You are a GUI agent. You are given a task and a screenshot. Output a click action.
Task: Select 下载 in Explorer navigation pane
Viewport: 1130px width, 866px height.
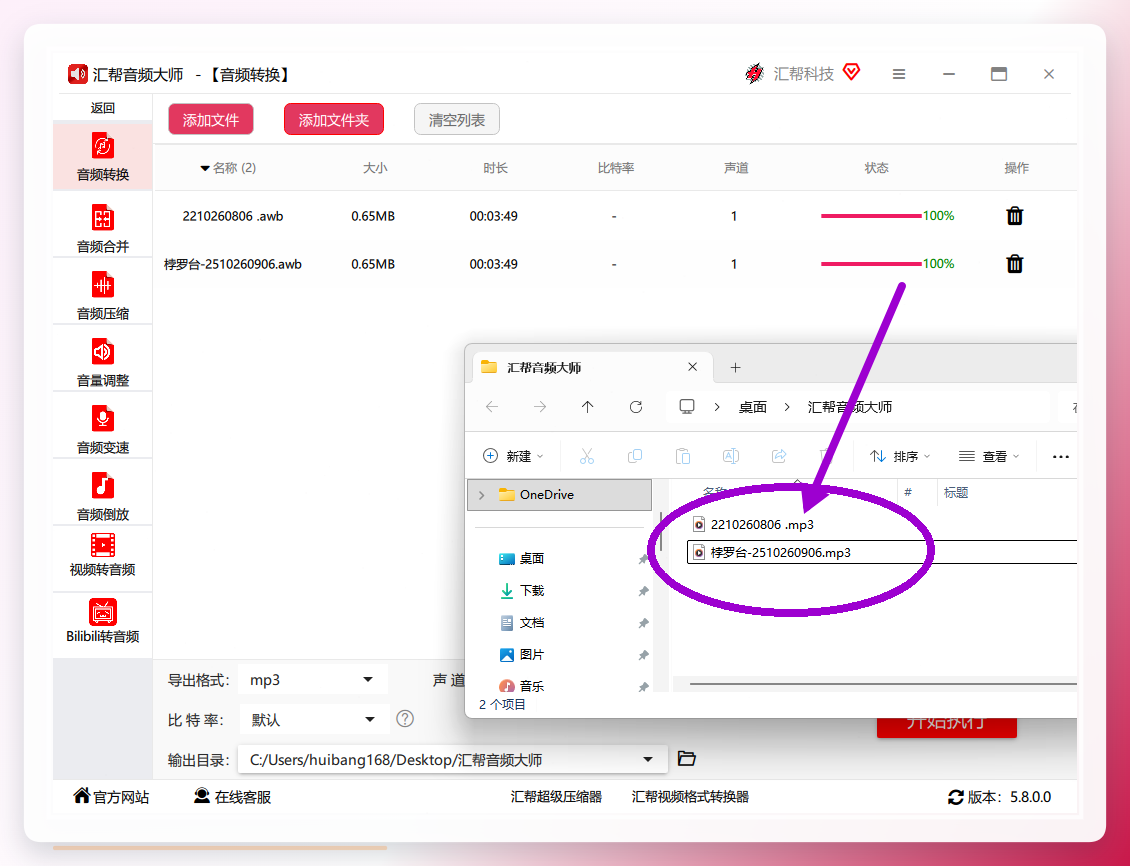click(532, 590)
